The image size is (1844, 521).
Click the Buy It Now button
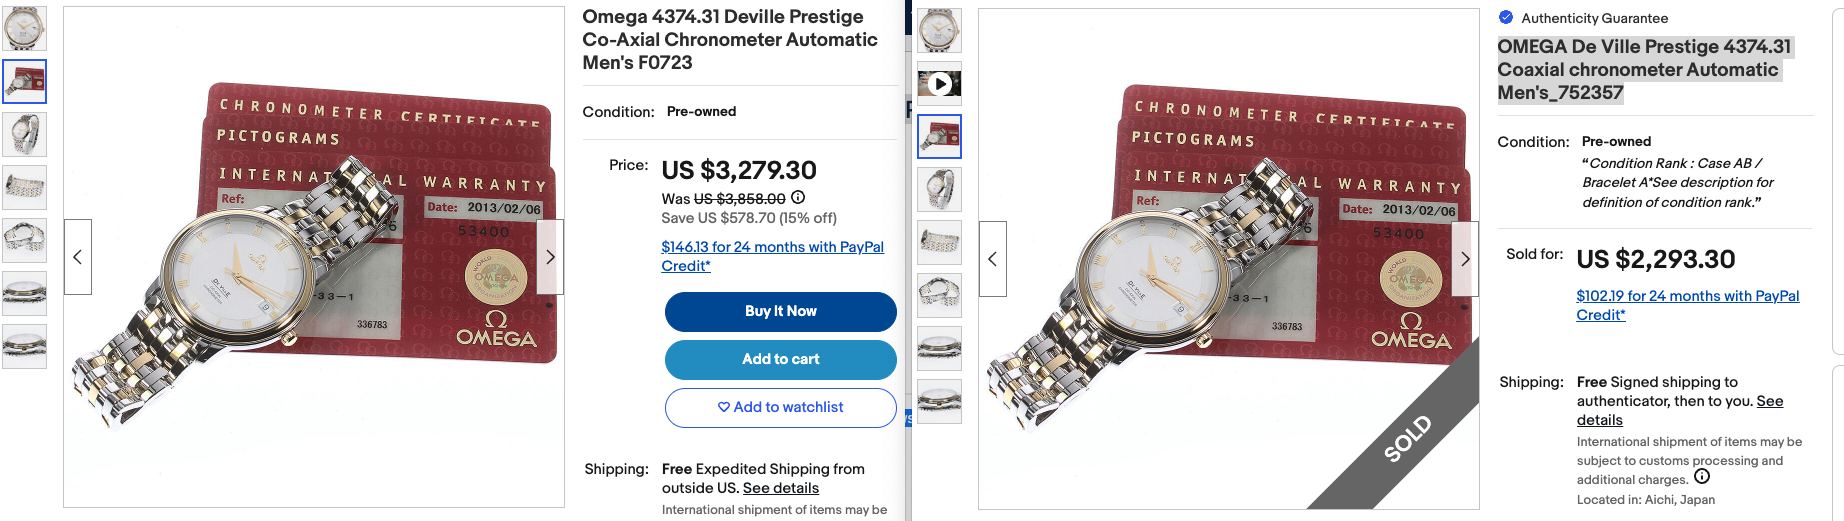pyautogui.click(x=780, y=311)
